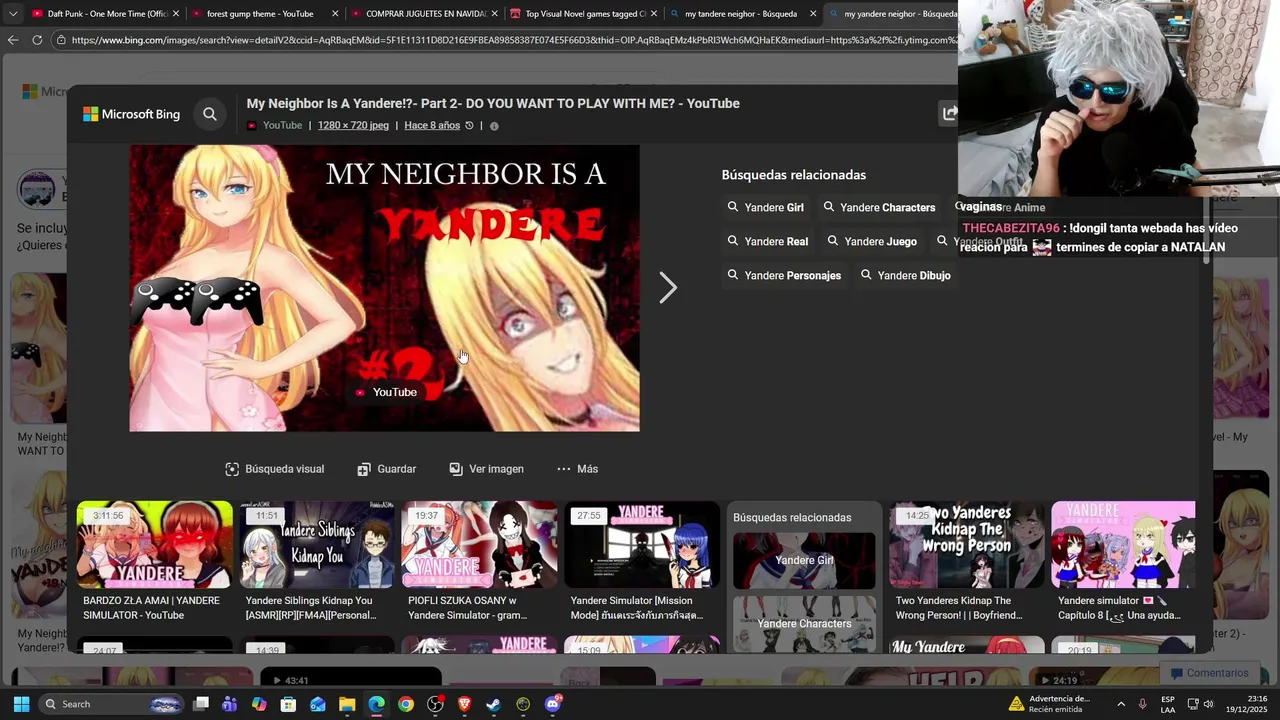Click Guardar to save image

tap(386, 469)
